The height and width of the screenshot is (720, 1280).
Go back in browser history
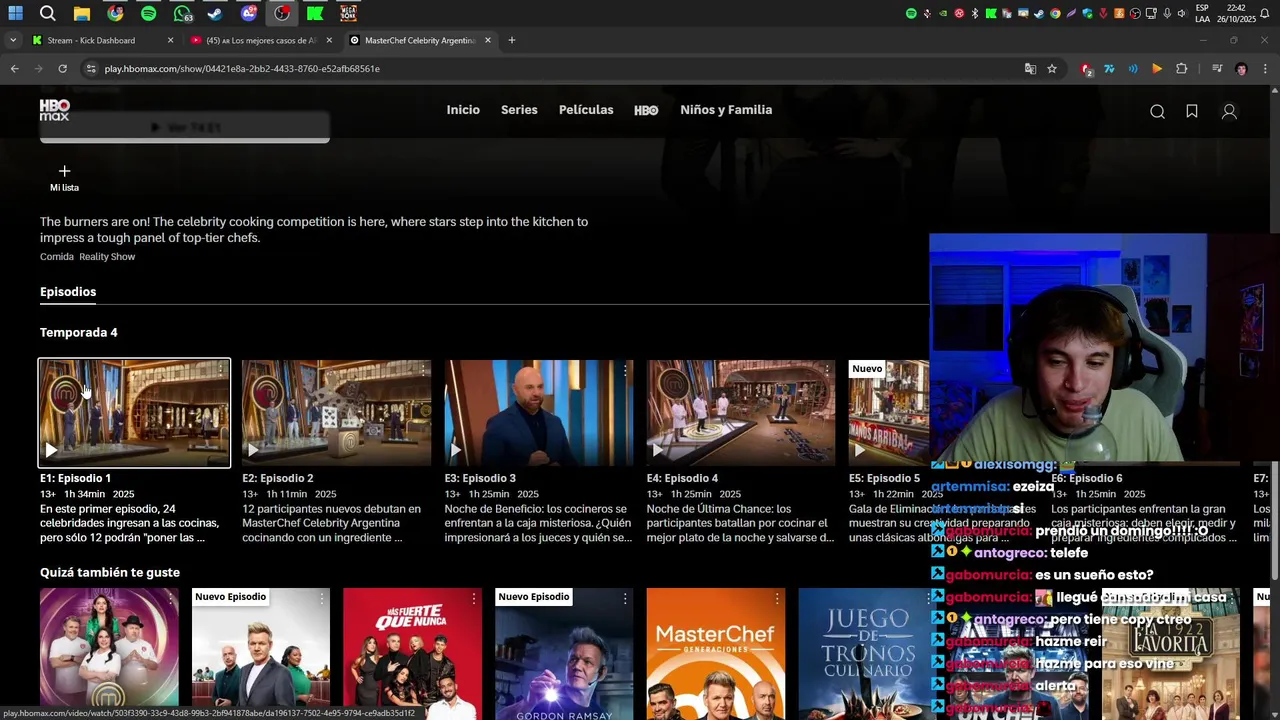(14, 69)
